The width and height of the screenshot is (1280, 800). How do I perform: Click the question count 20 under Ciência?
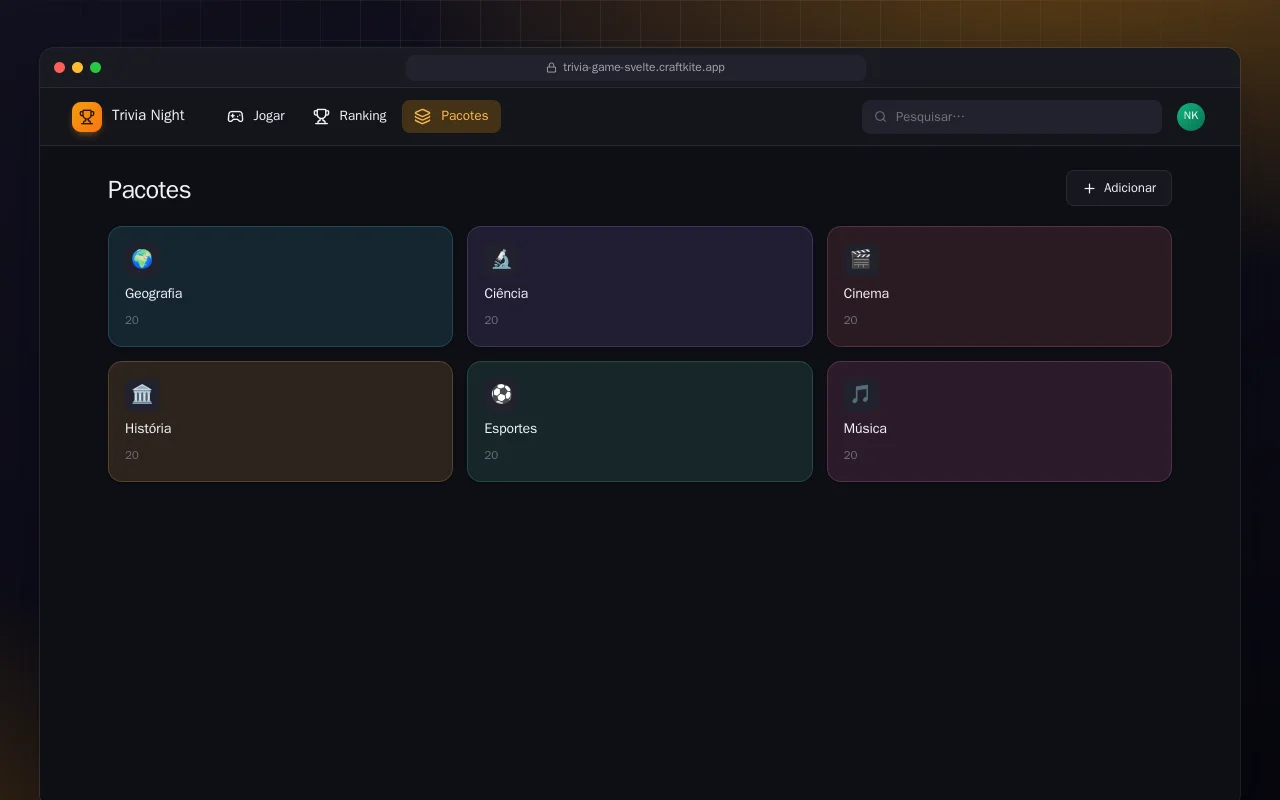click(491, 321)
